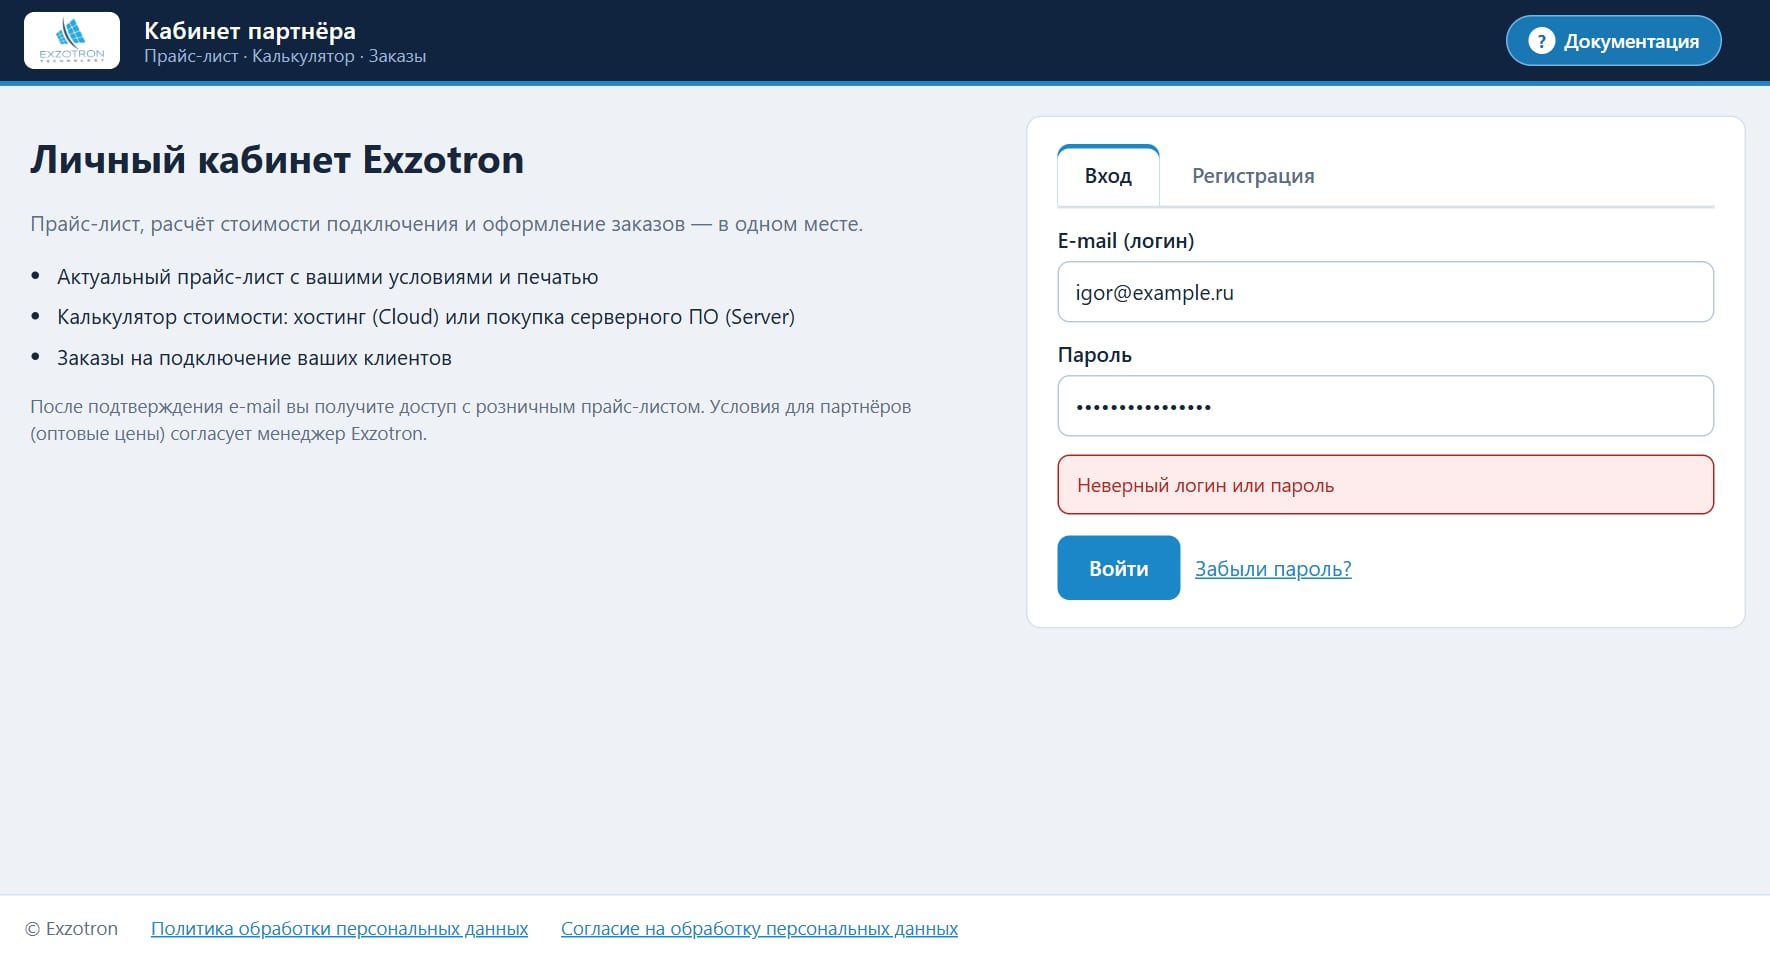Click the Exzotron logo in the header
The width and height of the screenshot is (1770, 960).
72,41
